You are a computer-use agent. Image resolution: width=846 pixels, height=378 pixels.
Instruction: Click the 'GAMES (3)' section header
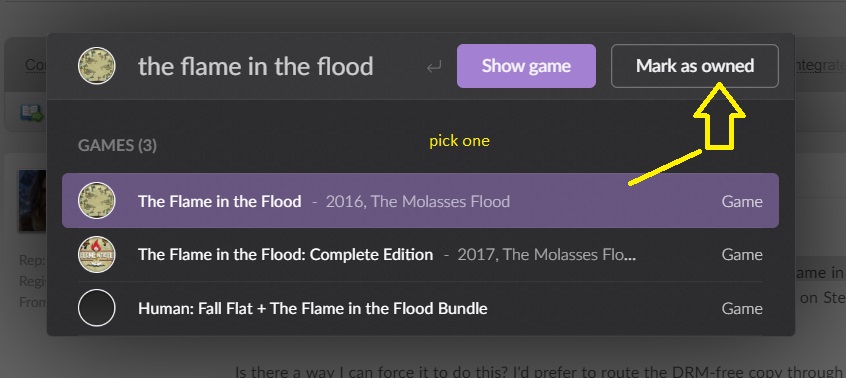coord(117,145)
